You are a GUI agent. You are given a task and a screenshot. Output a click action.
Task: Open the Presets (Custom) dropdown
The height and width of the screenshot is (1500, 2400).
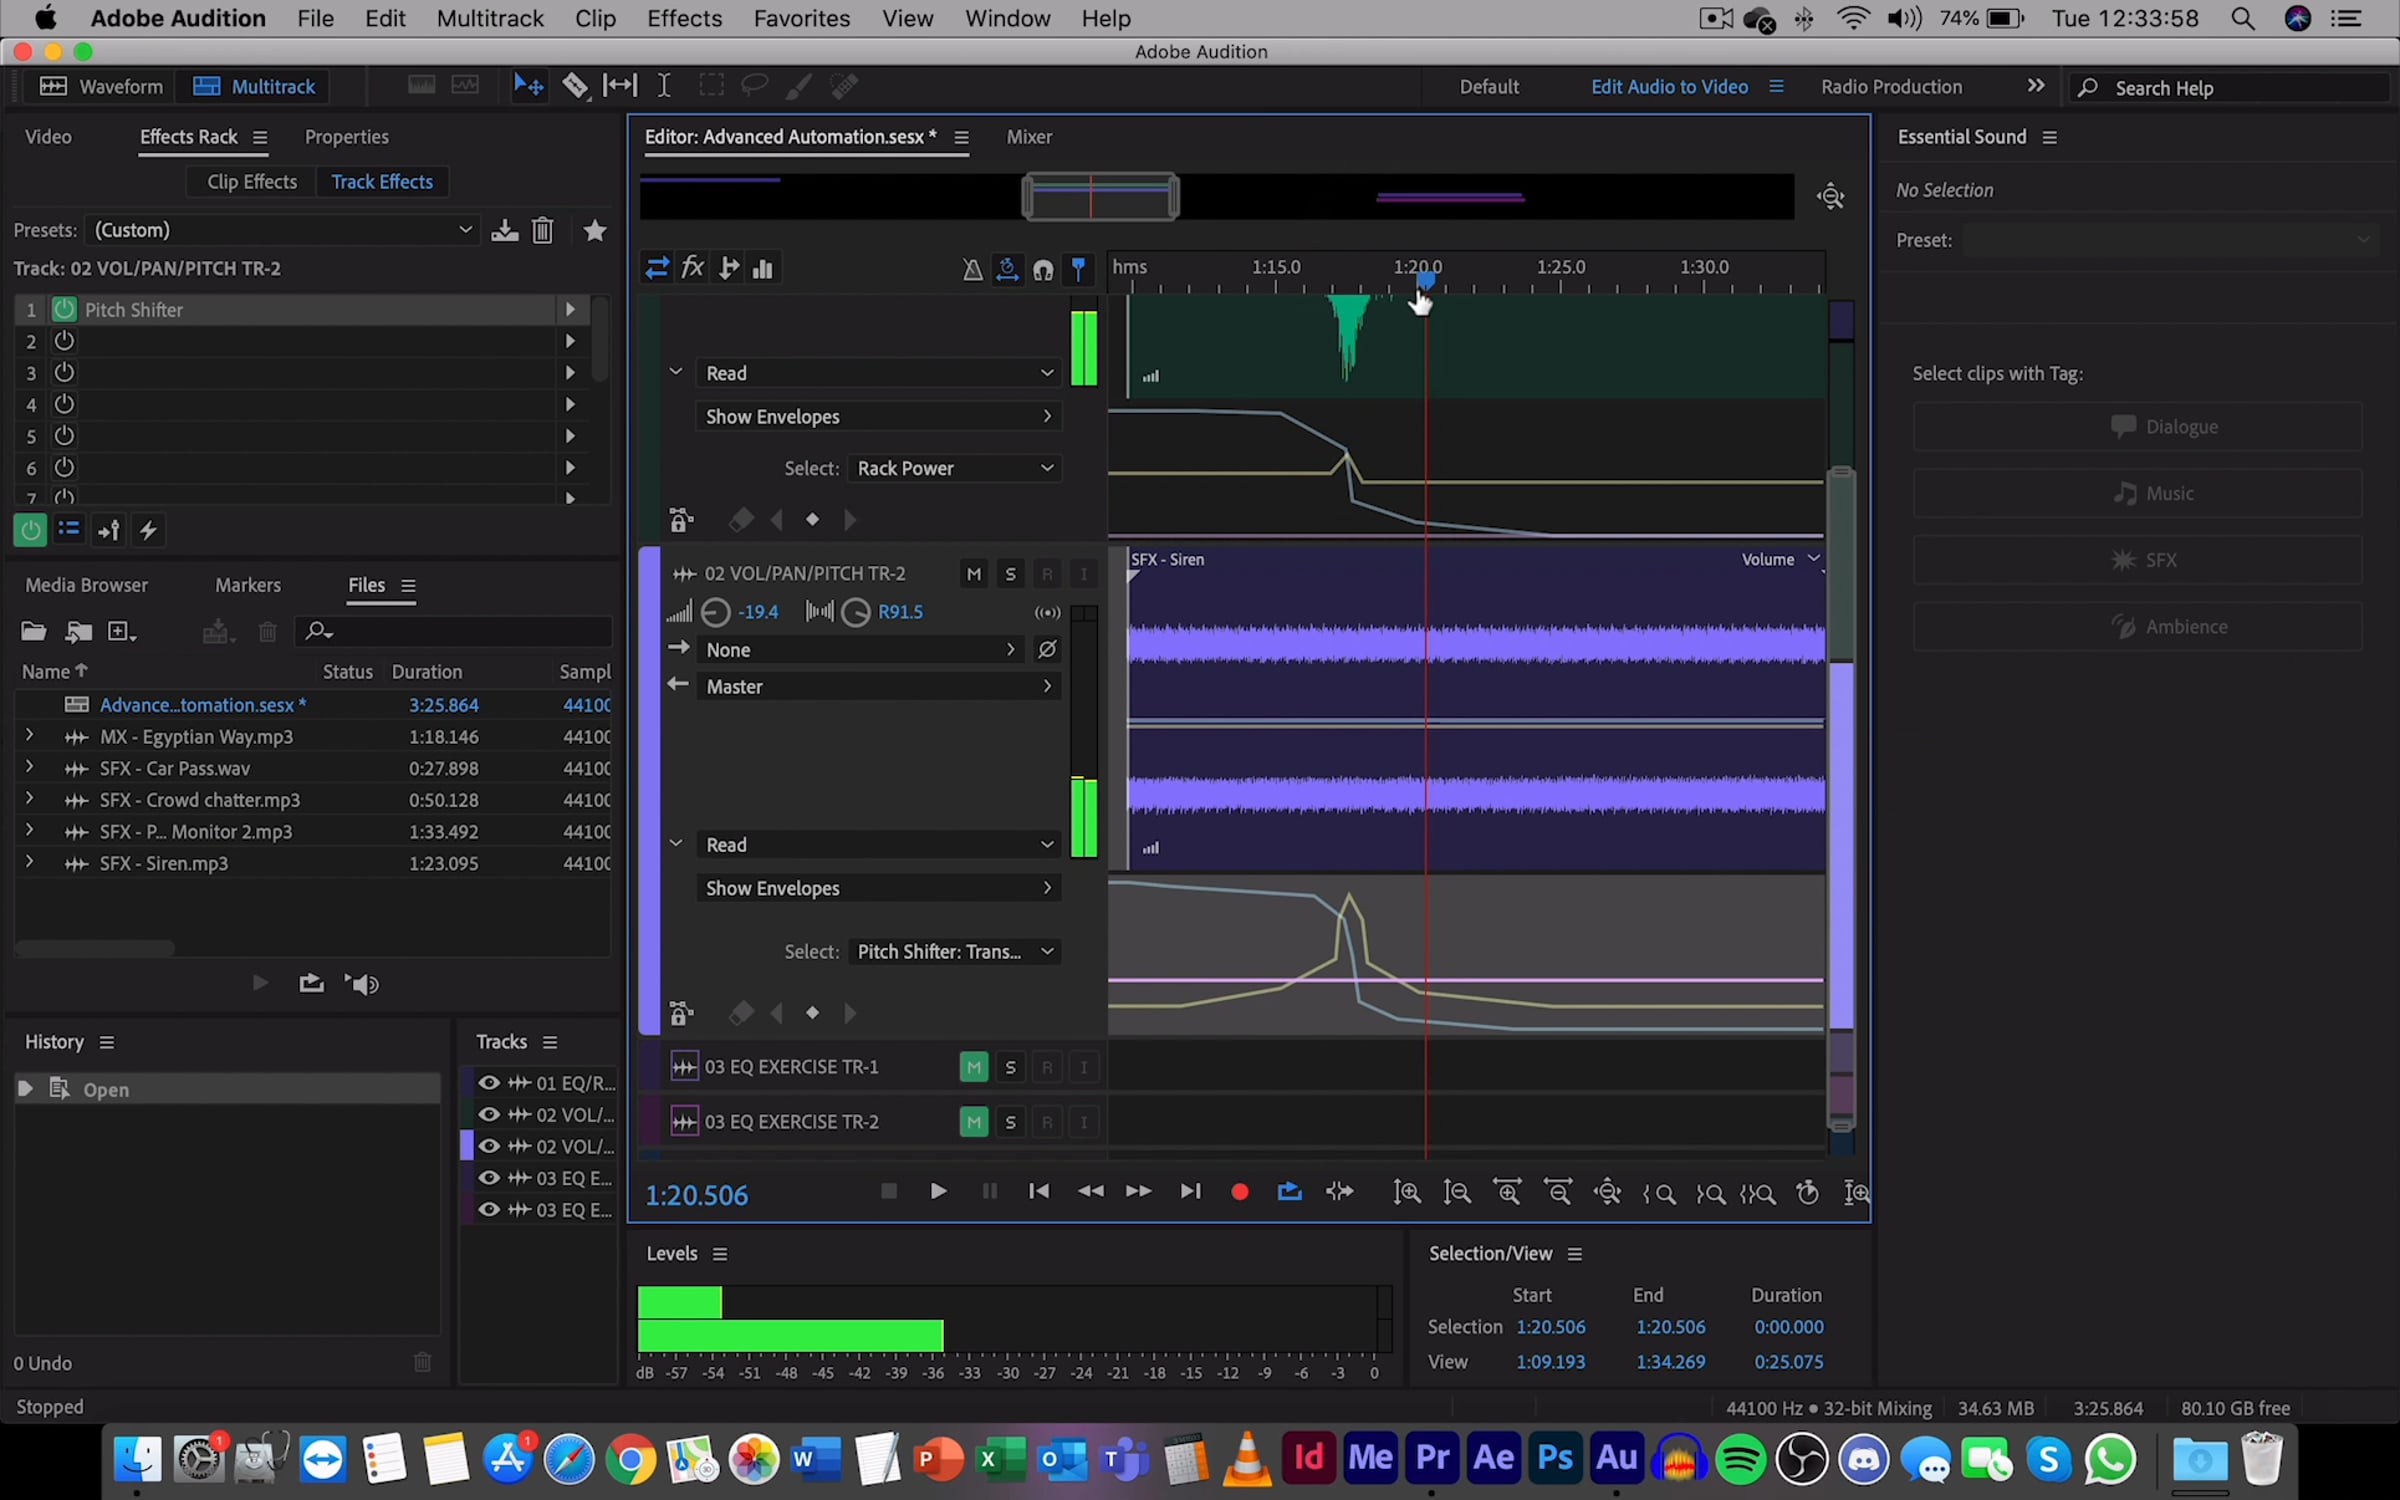click(280, 230)
